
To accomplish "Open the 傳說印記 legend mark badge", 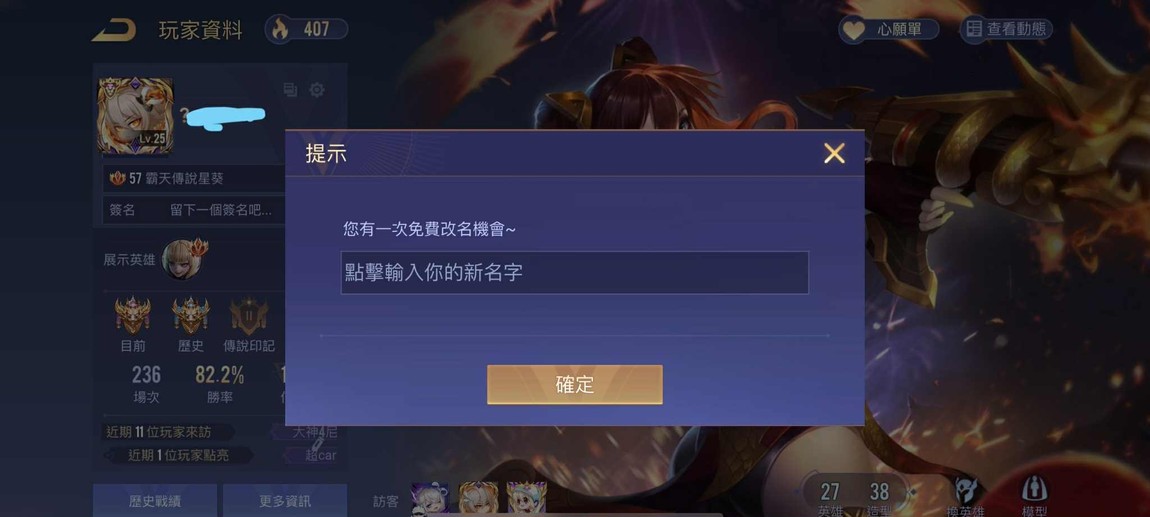I will [x=249, y=316].
